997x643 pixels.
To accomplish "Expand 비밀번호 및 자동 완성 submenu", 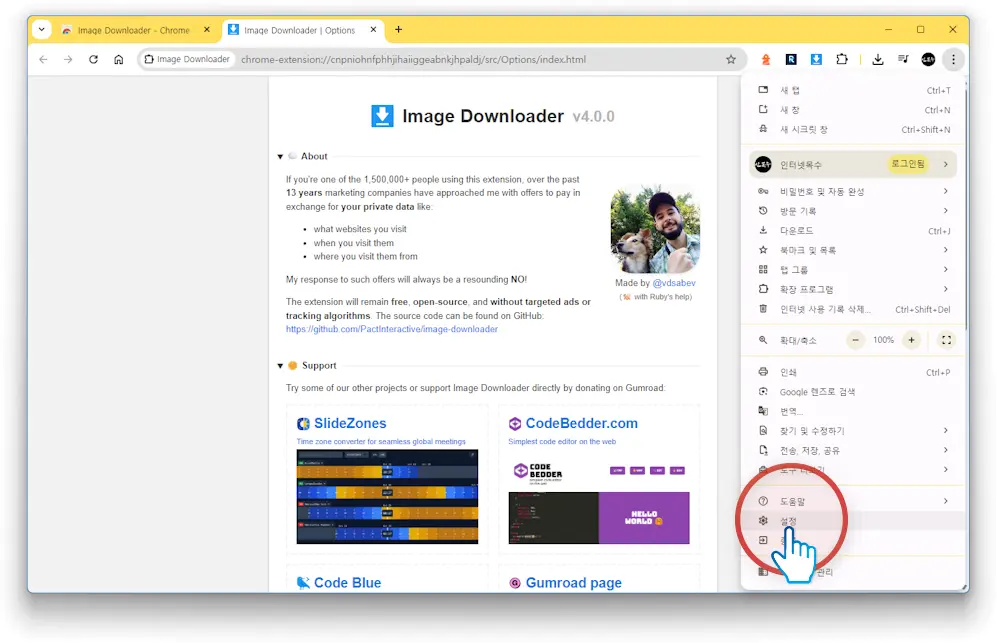I will pos(853,191).
